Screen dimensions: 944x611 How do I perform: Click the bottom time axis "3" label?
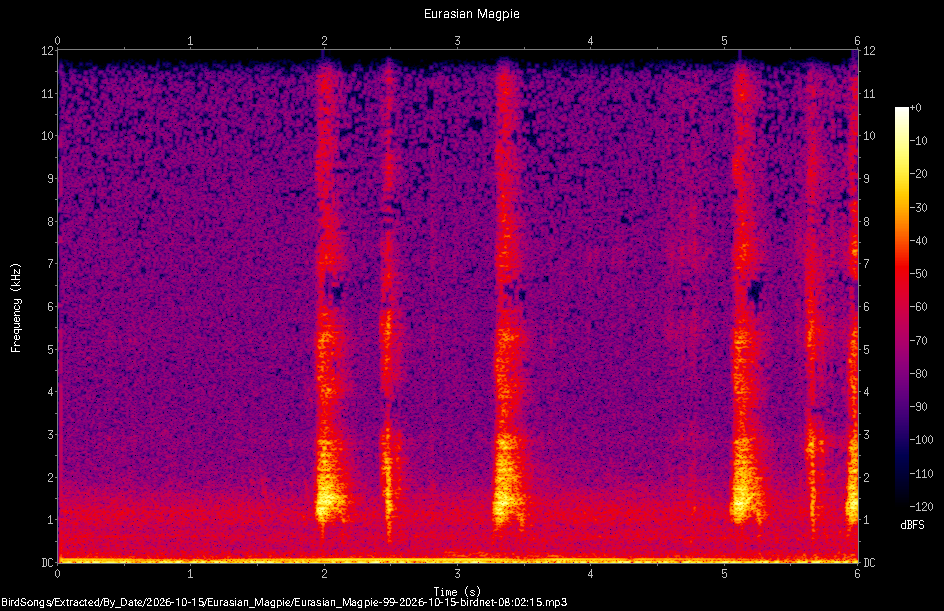click(458, 574)
